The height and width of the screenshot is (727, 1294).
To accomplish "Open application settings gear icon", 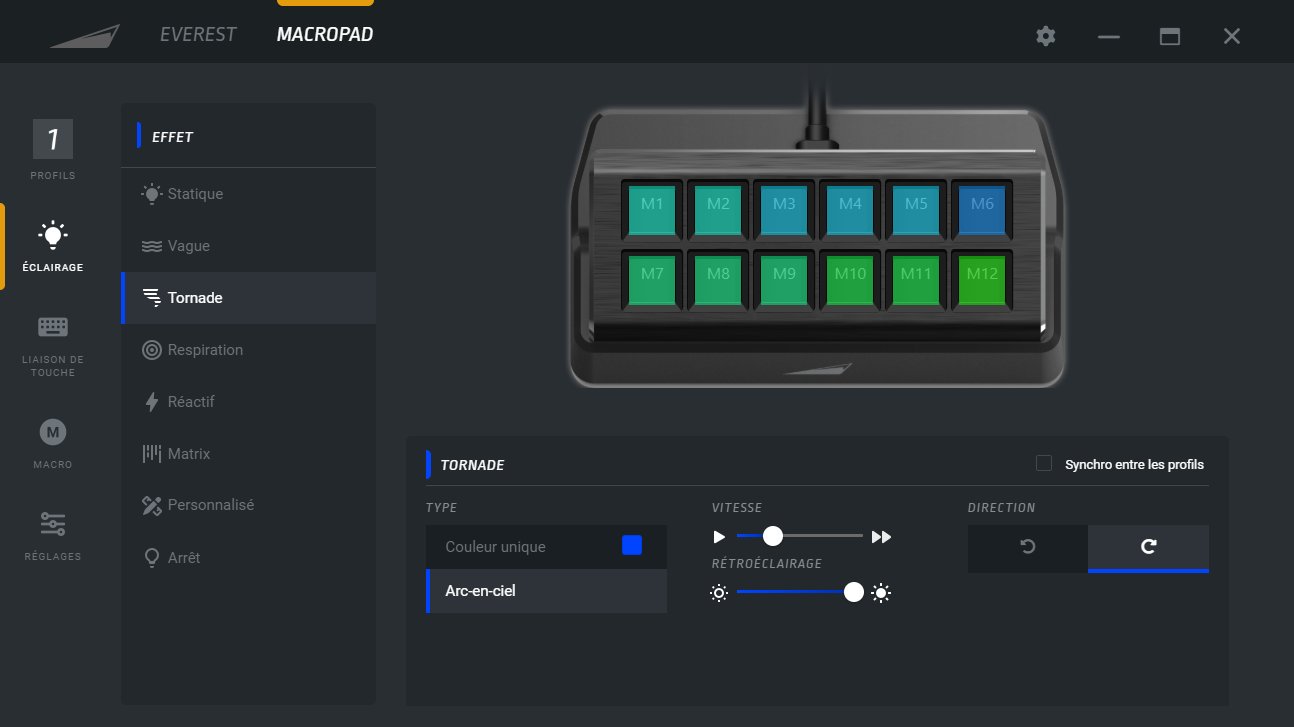I will 1046,36.
